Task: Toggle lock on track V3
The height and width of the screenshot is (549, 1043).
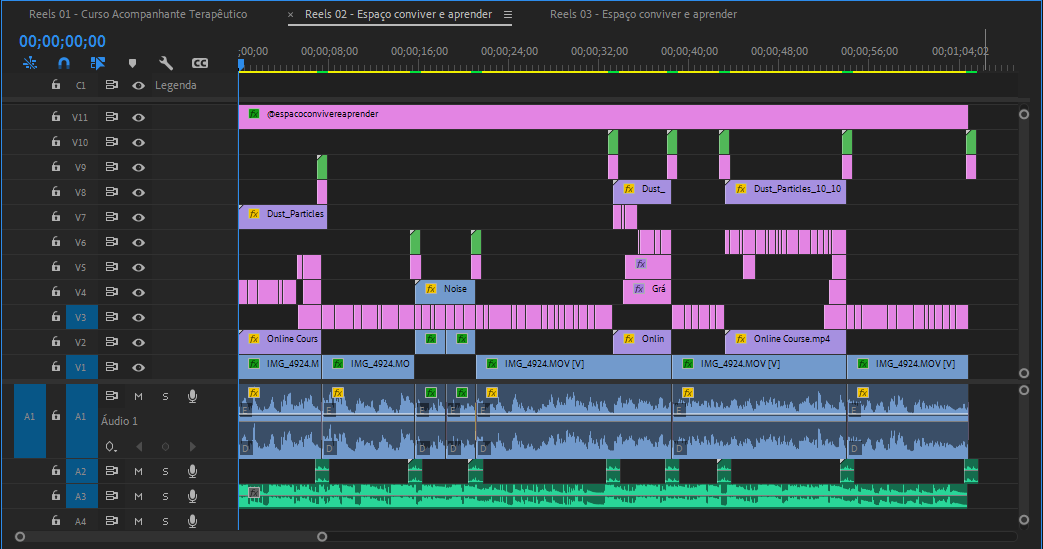Action: [56, 317]
